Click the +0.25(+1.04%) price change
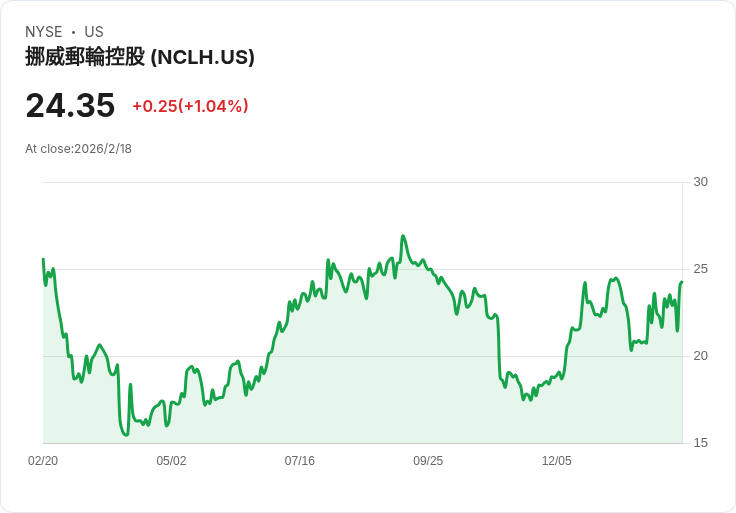Image resolution: width=736 pixels, height=513 pixels. (190, 106)
